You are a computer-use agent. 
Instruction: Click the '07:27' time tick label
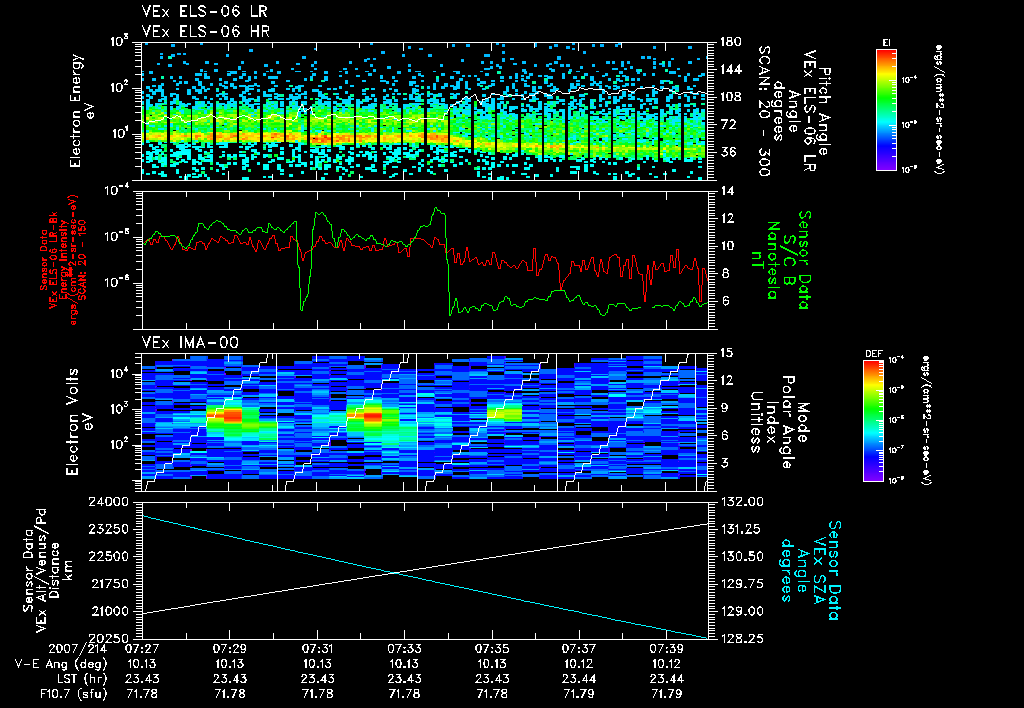click(142, 650)
